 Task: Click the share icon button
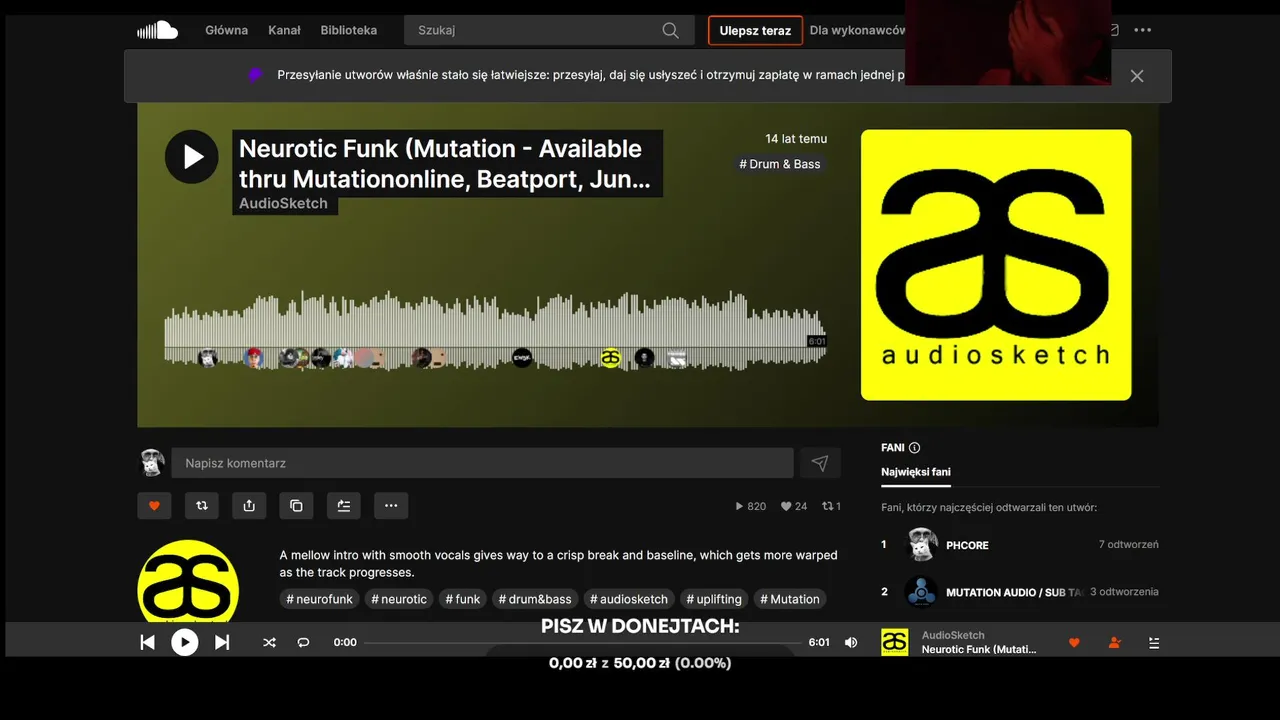(x=249, y=506)
